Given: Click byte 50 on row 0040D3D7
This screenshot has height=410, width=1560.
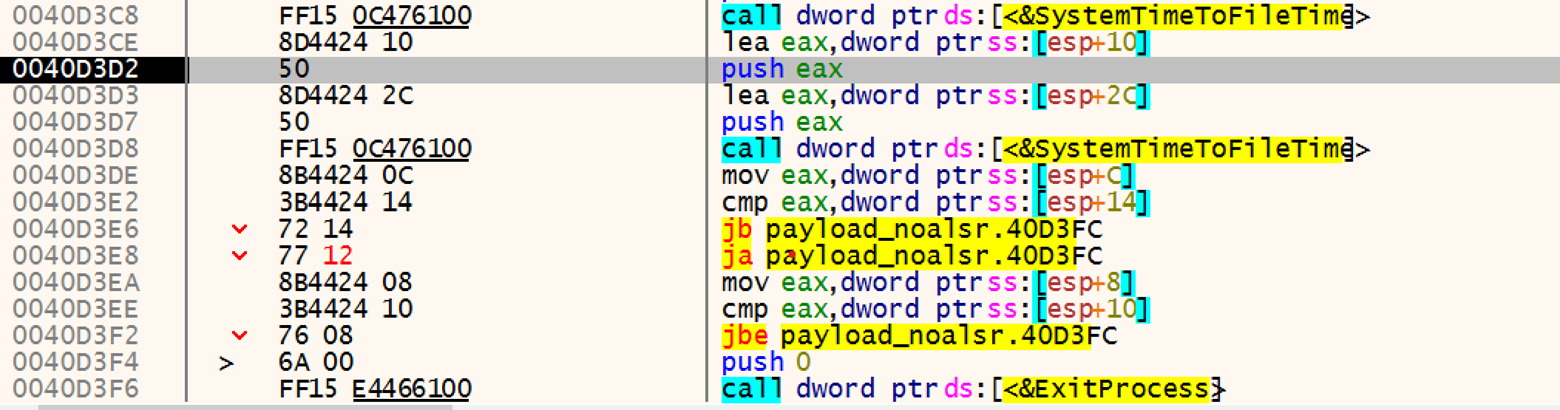Looking at the screenshot, I should pyautogui.click(x=294, y=122).
